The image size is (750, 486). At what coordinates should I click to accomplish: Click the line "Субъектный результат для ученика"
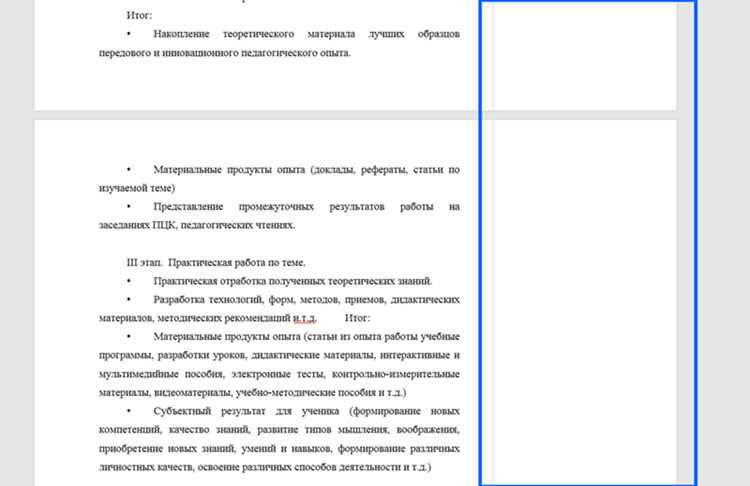(x=306, y=411)
